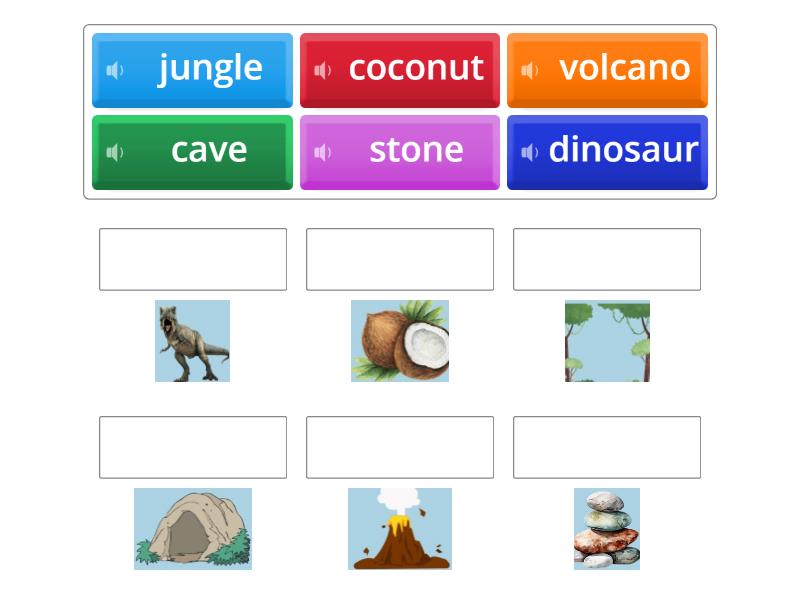This screenshot has width=800, height=600.
Task: Select the cave image
Action: click(192, 530)
